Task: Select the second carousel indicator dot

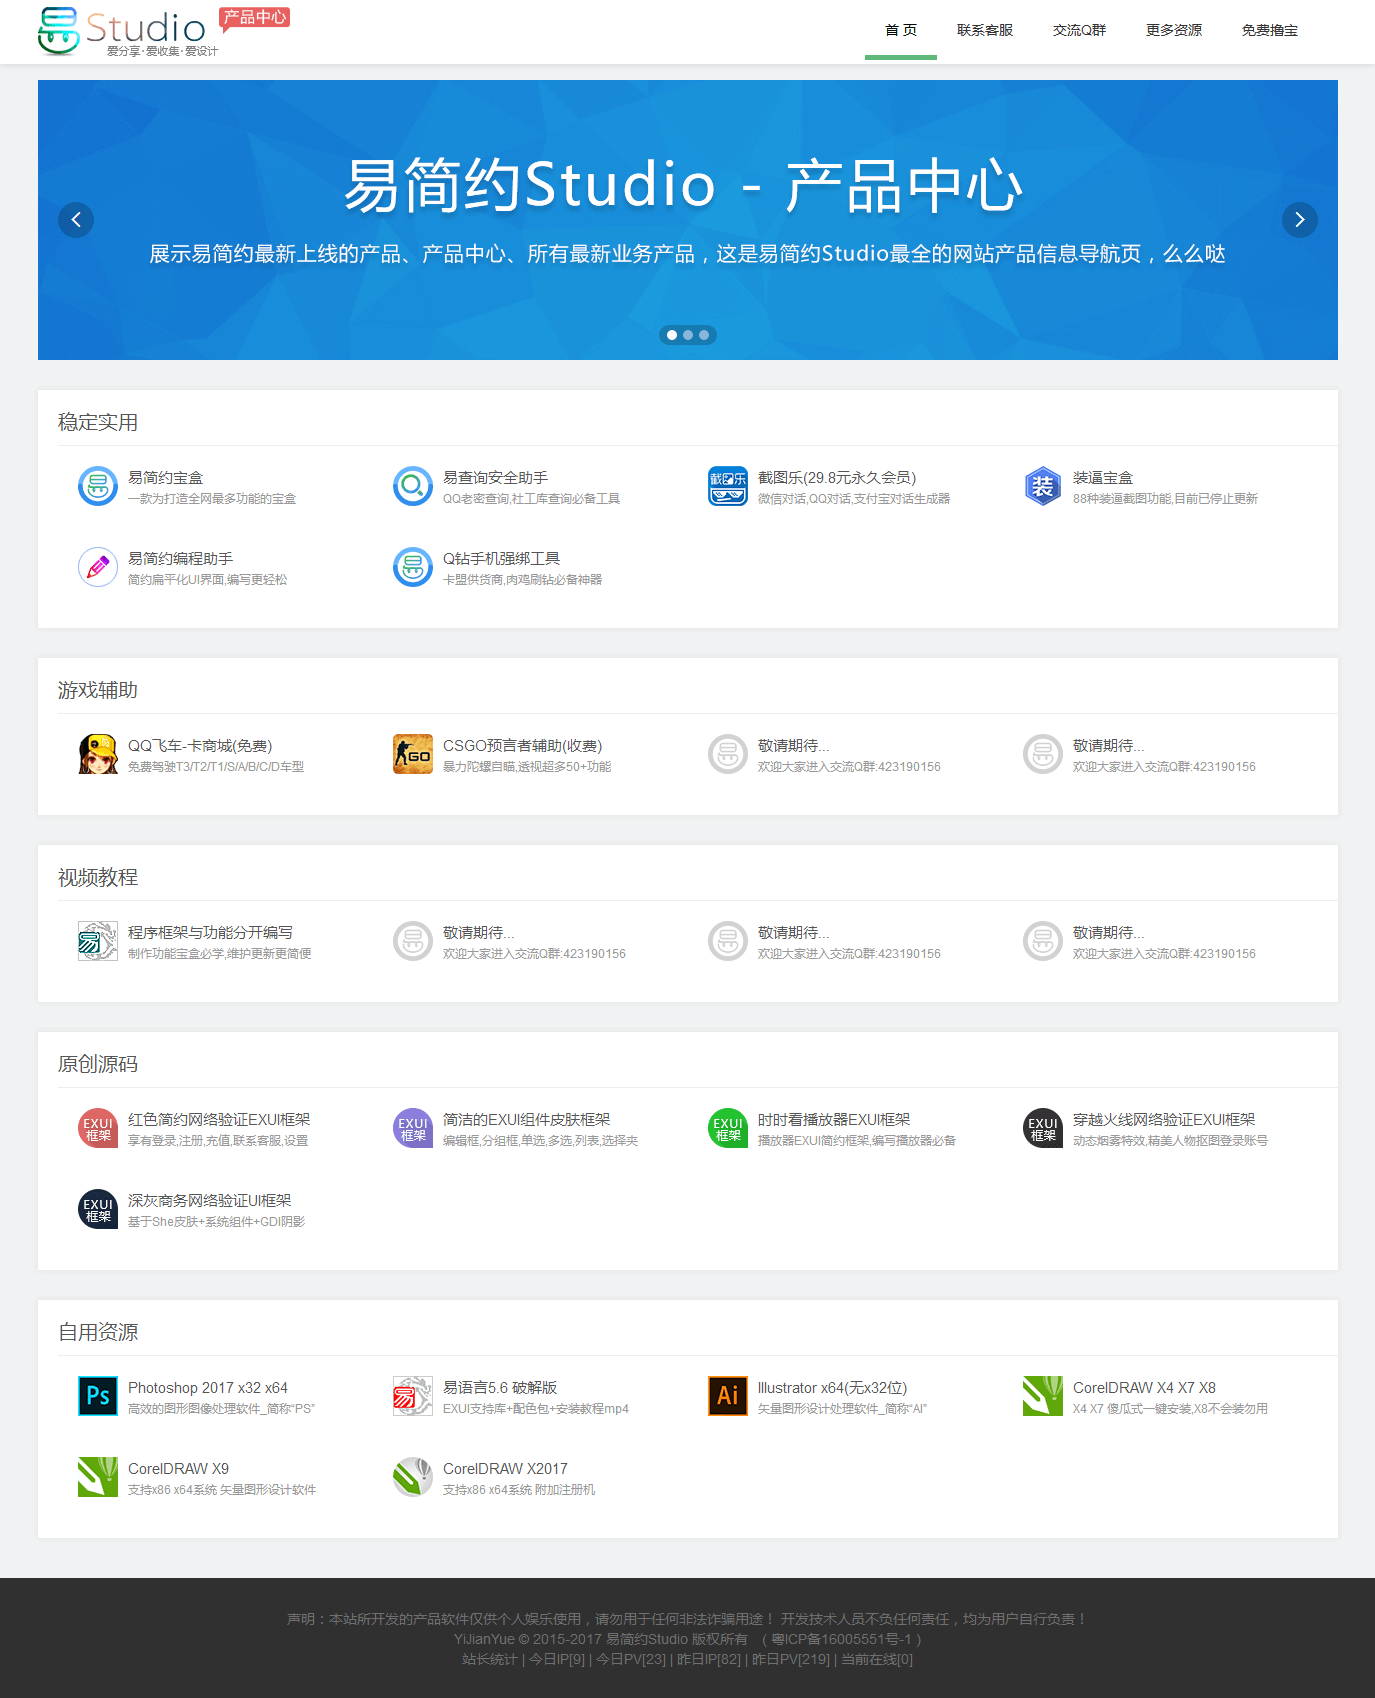Action: (688, 335)
